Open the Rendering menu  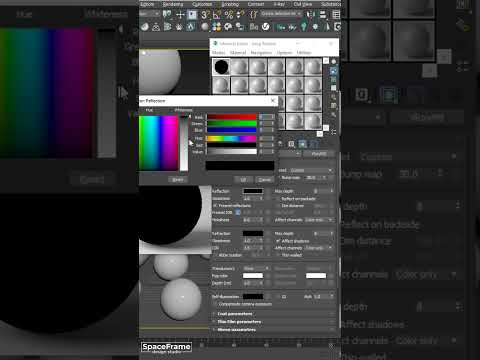pos(173,4)
